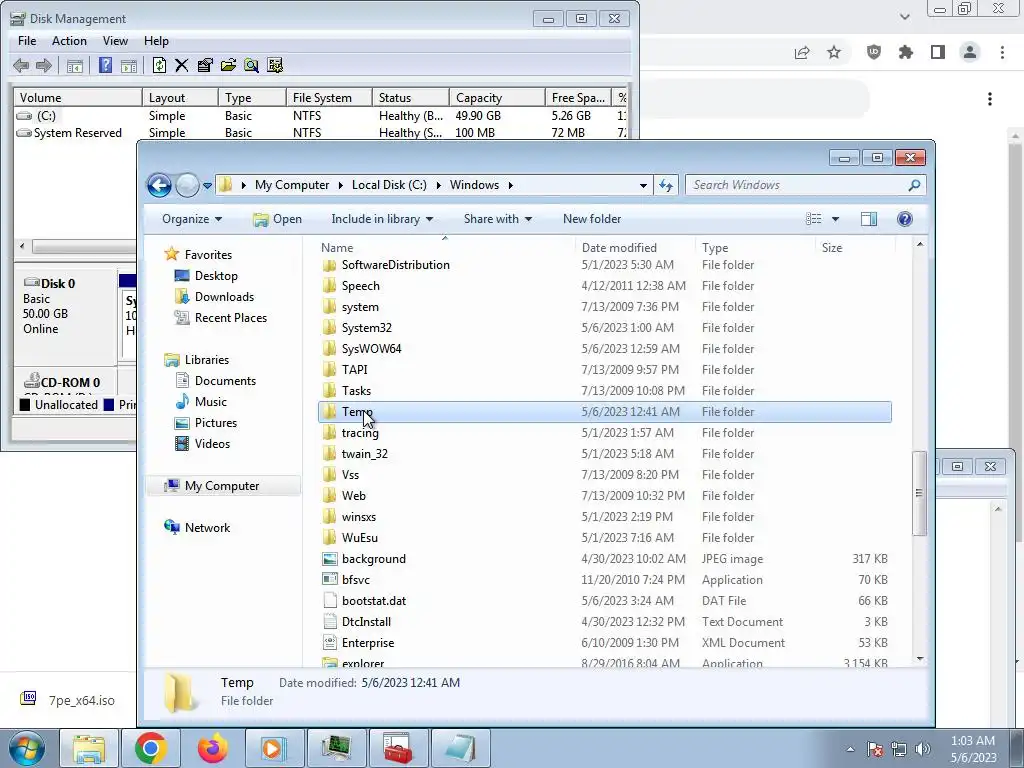Click Explore magnifier icon in Disk Management toolbar
Image resolution: width=1024 pixels, height=768 pixels.
[251, 65]
